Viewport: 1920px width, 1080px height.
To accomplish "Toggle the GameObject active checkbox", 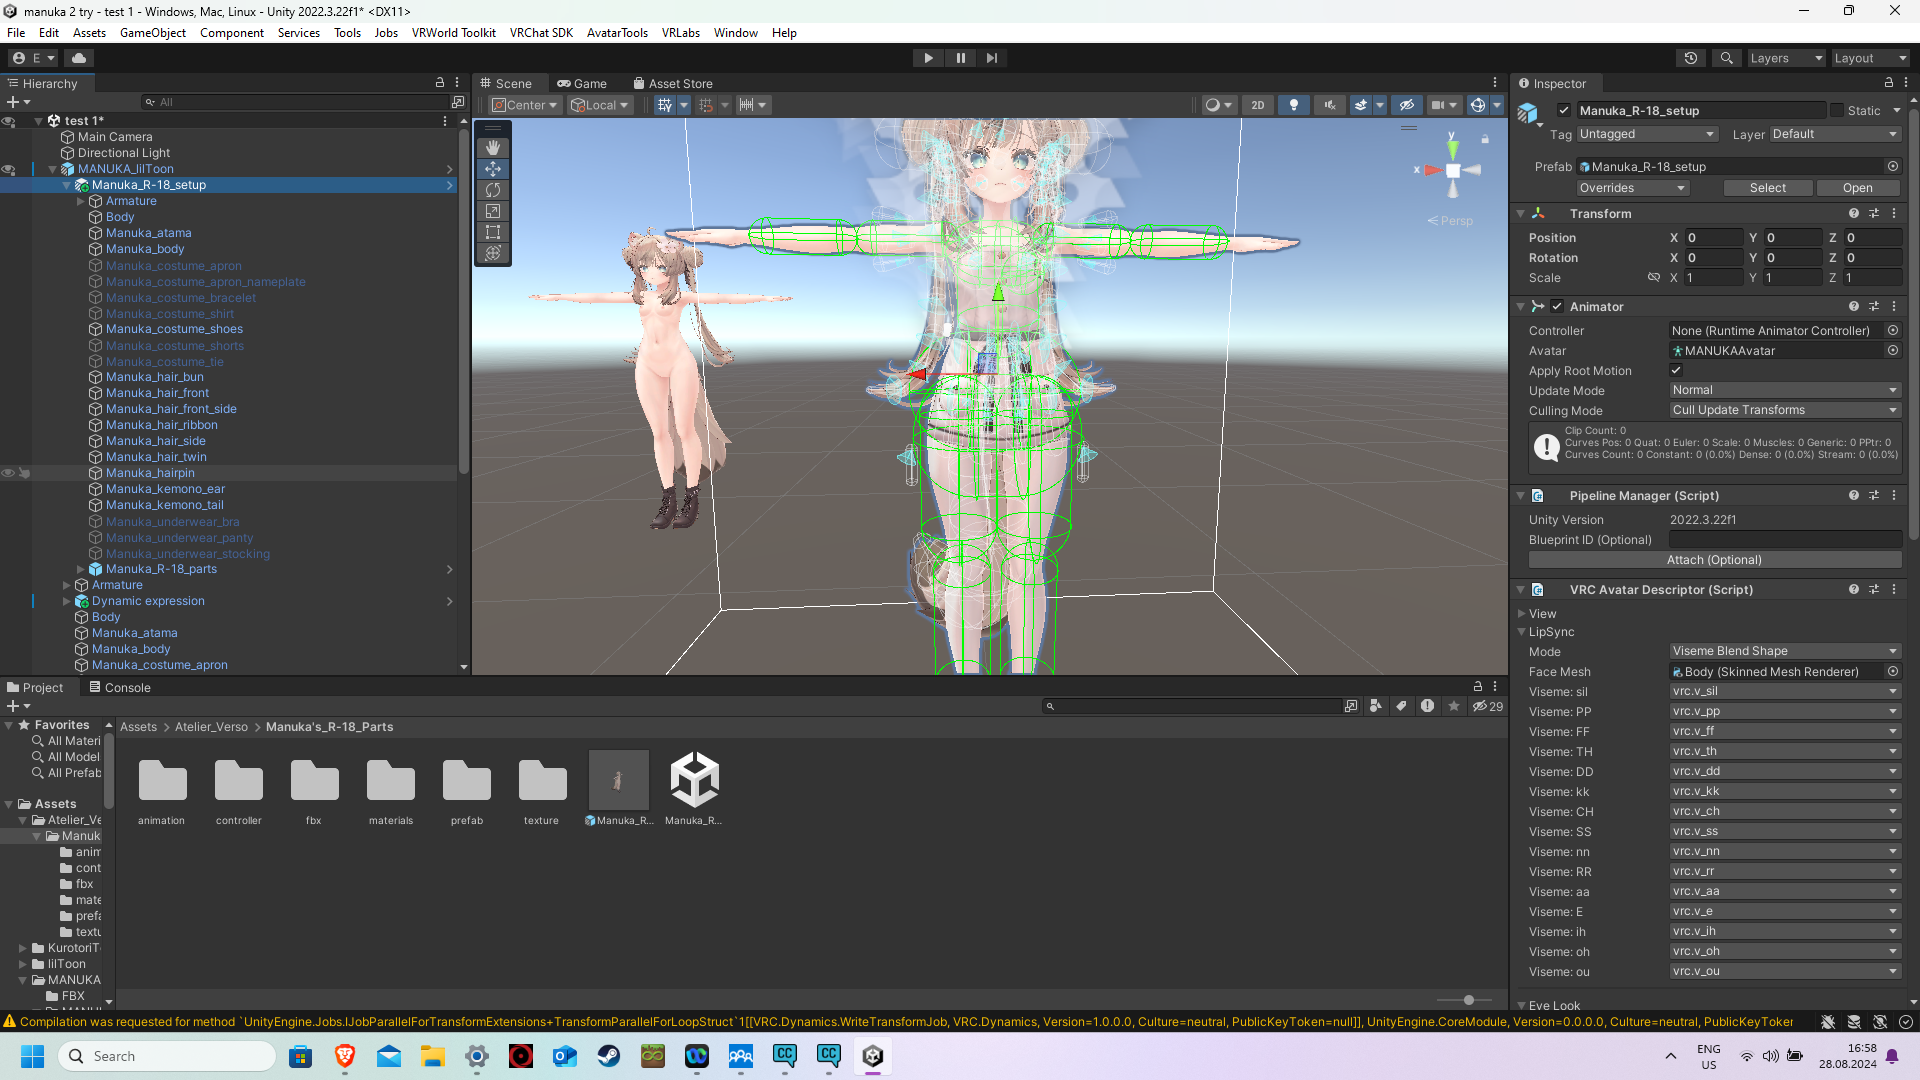I will click(x=1564, y=111).
